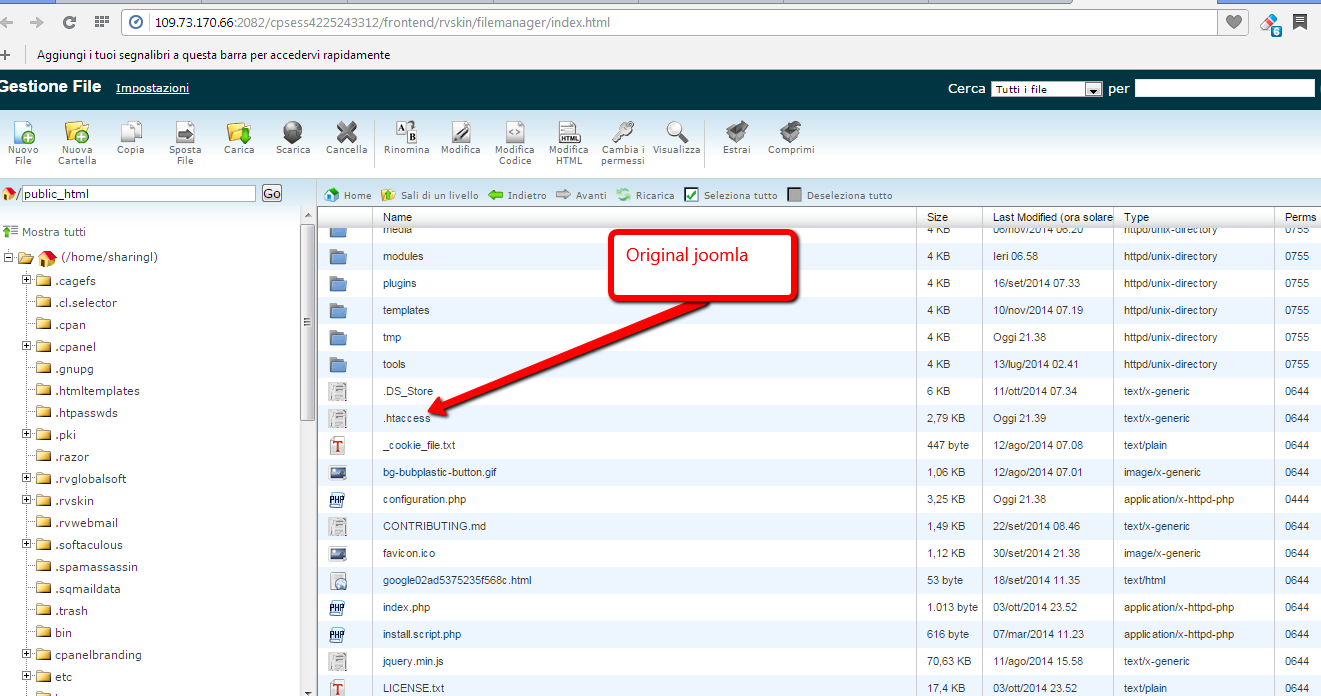Launch the Modifica Codice editor
This screenshot has width=1321, height=696.
click(x=515, y=132)
